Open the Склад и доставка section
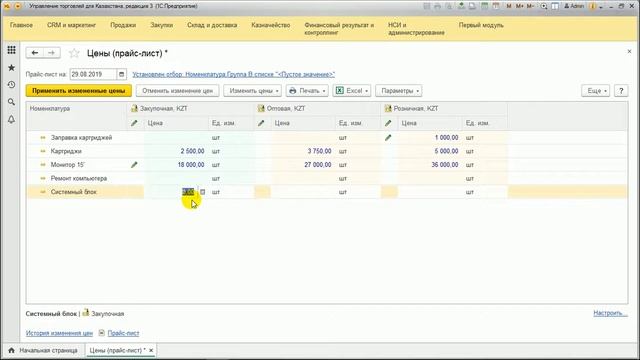This screenshot has height=360, width=640. click(212, 25)
